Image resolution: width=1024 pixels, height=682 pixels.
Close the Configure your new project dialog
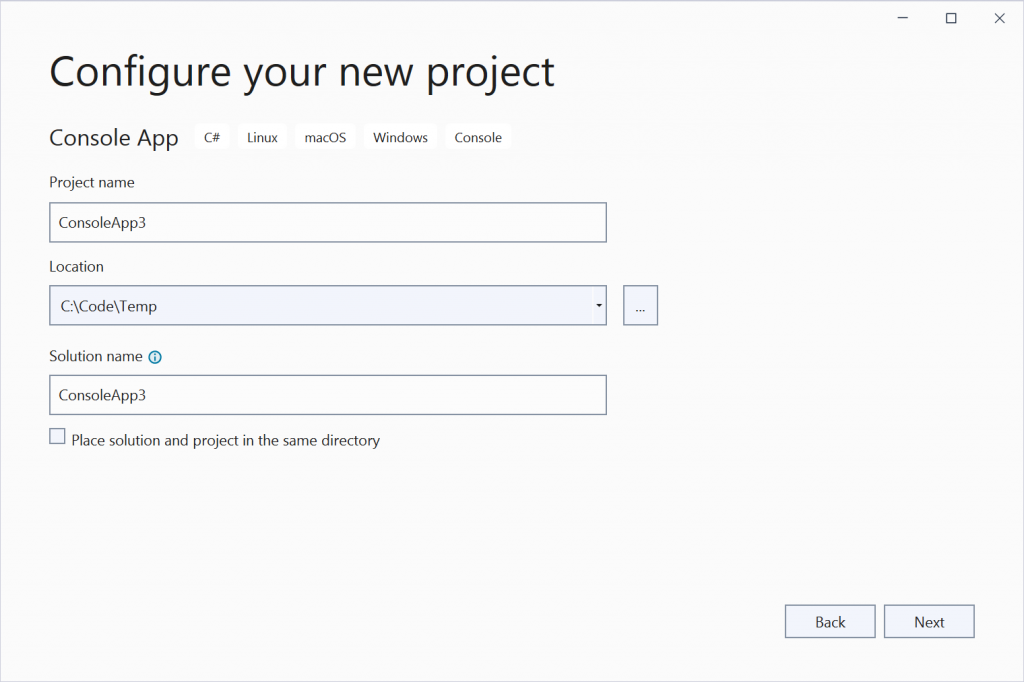coord(999,18)
